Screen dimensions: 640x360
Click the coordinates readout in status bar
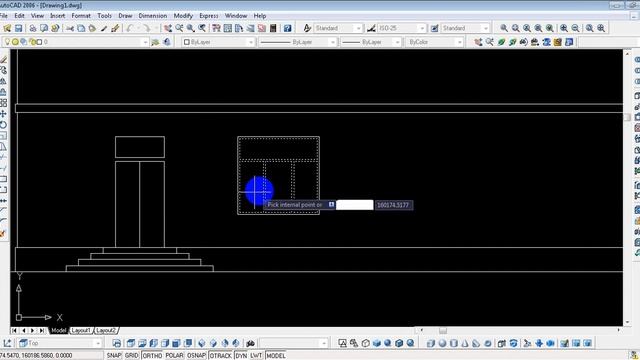[37, 356]
